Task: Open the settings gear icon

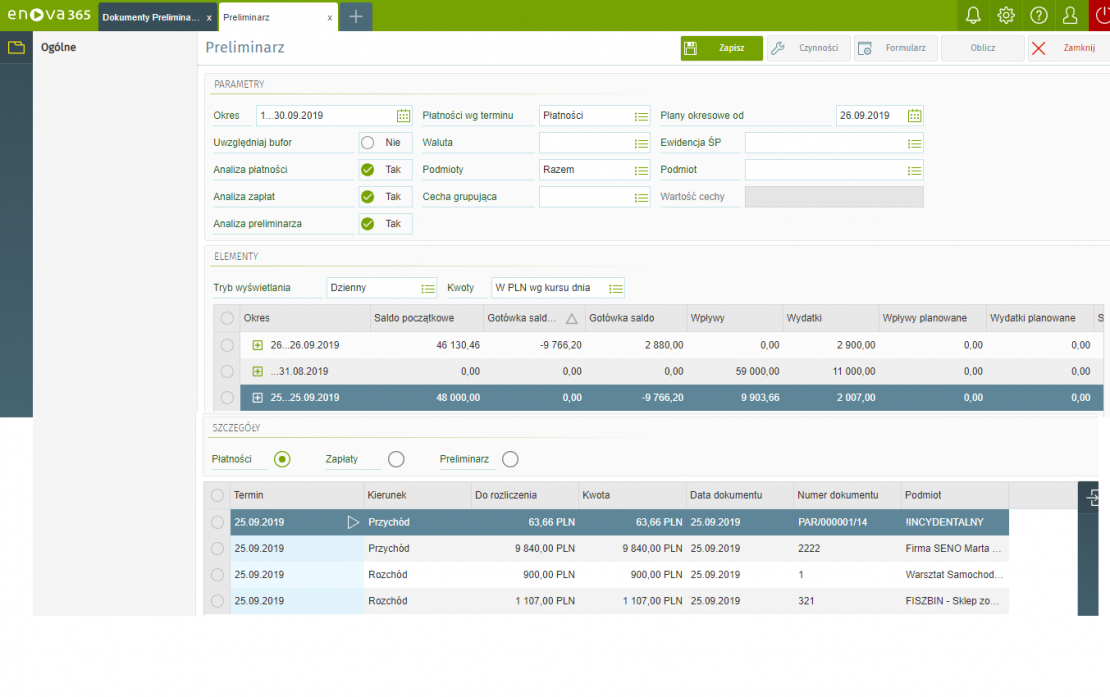Action: click(x=1006, y=15)
